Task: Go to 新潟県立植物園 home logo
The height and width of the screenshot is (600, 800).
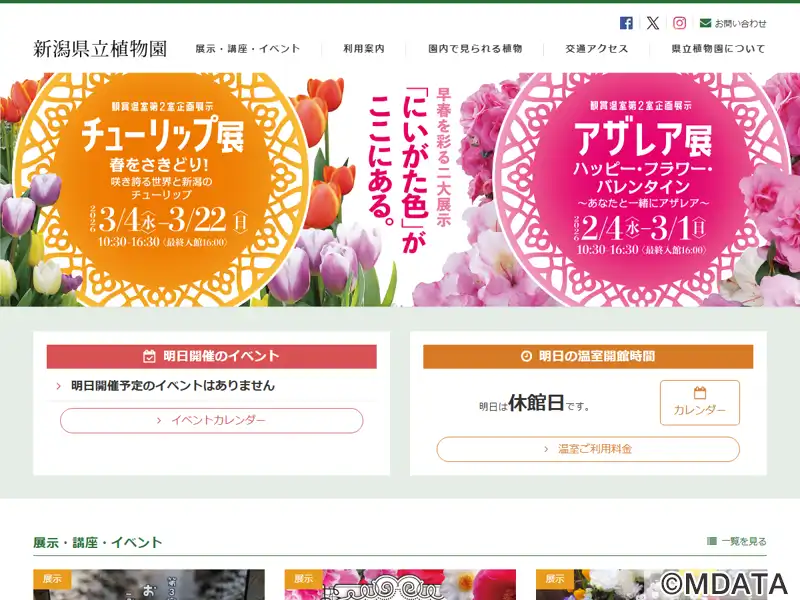Action: pyautogui.click(x=100, y=49)
